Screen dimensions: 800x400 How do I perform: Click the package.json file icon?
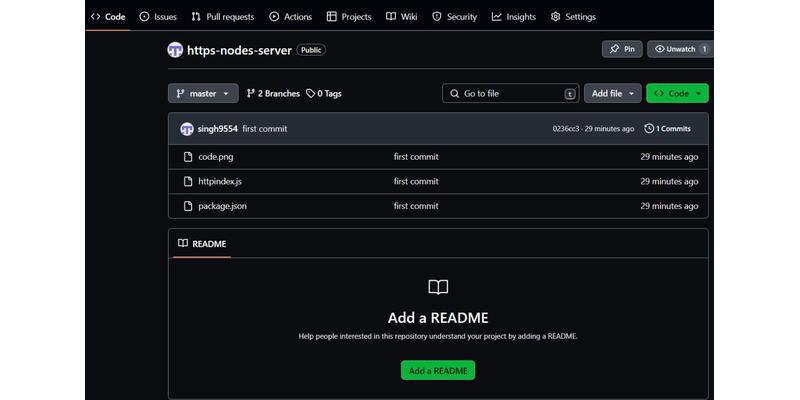click(187, 206)
